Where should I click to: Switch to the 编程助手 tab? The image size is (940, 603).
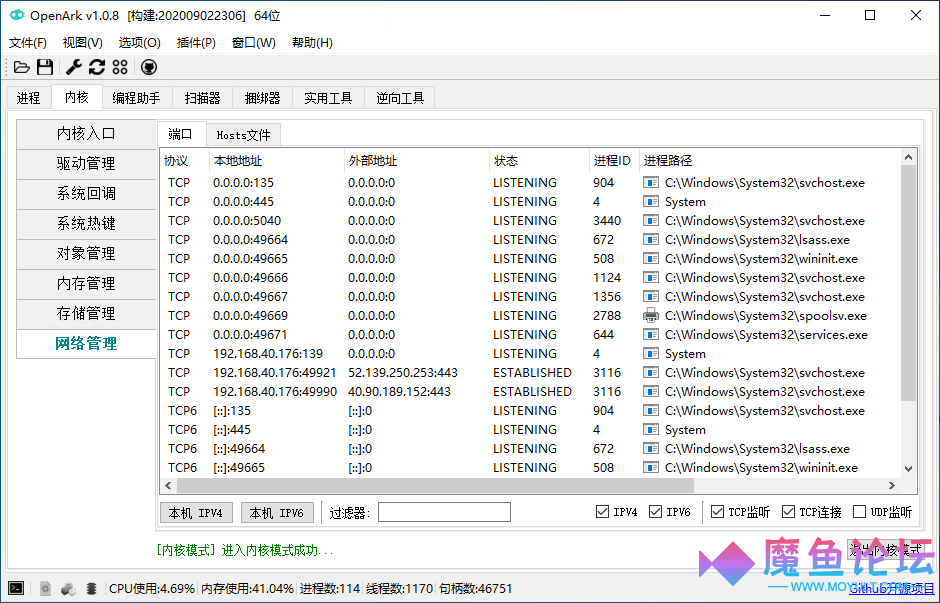[137, 98]
